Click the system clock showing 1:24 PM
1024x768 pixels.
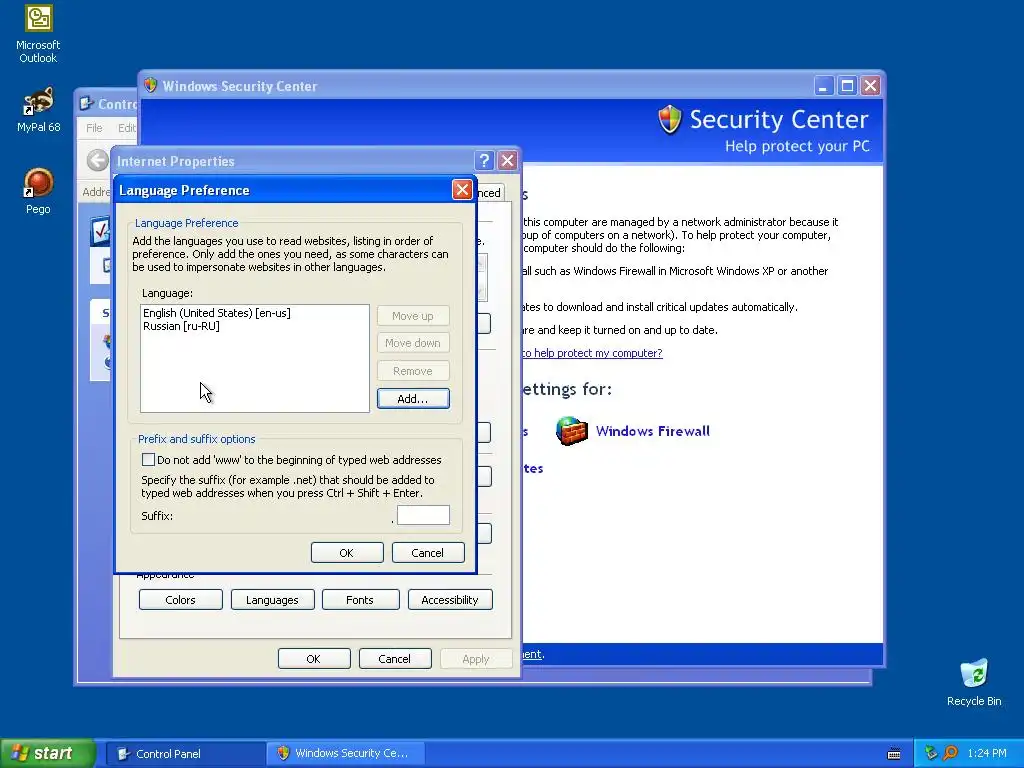coord(987,754)
